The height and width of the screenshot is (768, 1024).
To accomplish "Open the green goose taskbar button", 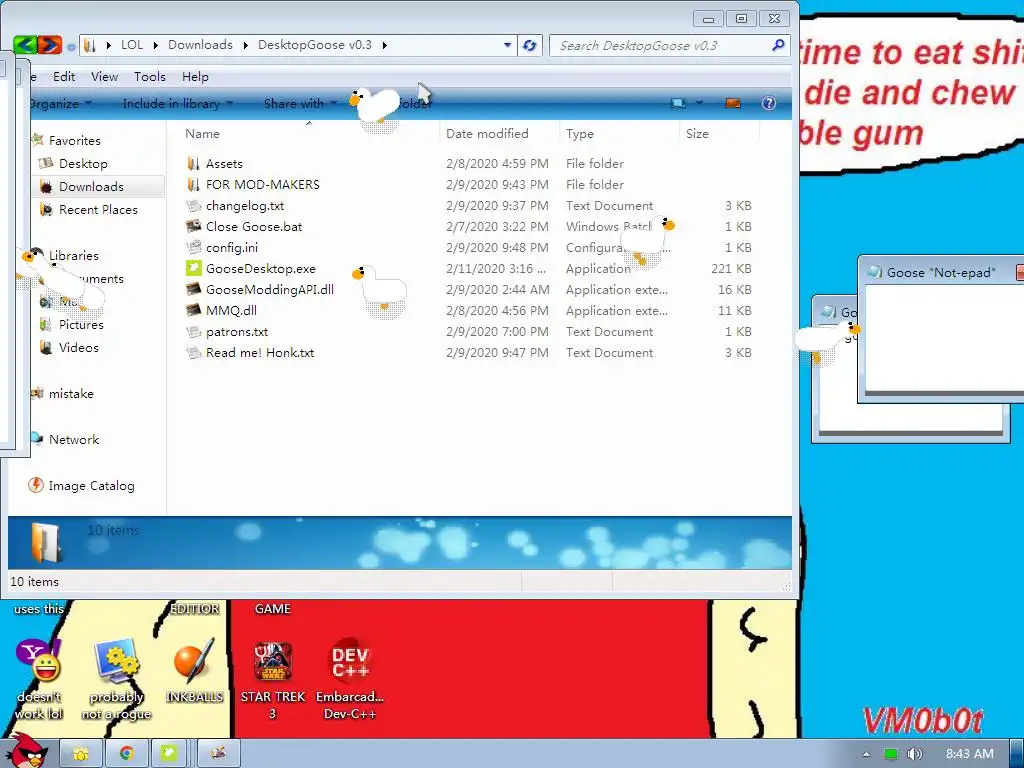I will click(170, 754).
